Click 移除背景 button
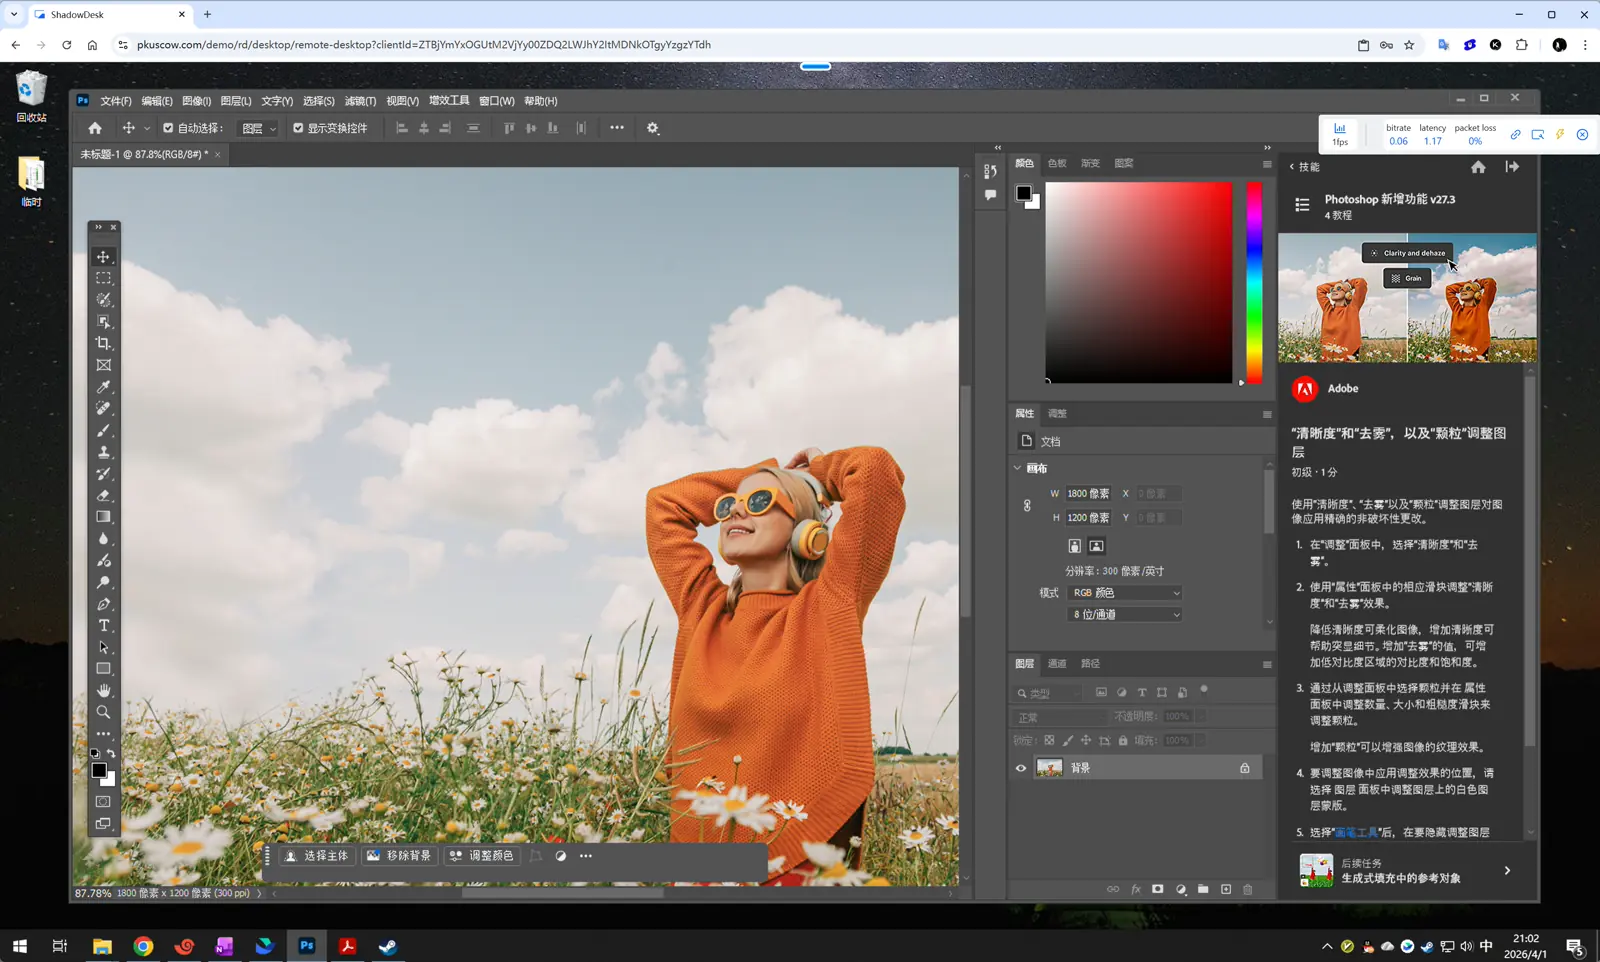The width and height of the screenshot is (1600, 962). tap(399, 856)
